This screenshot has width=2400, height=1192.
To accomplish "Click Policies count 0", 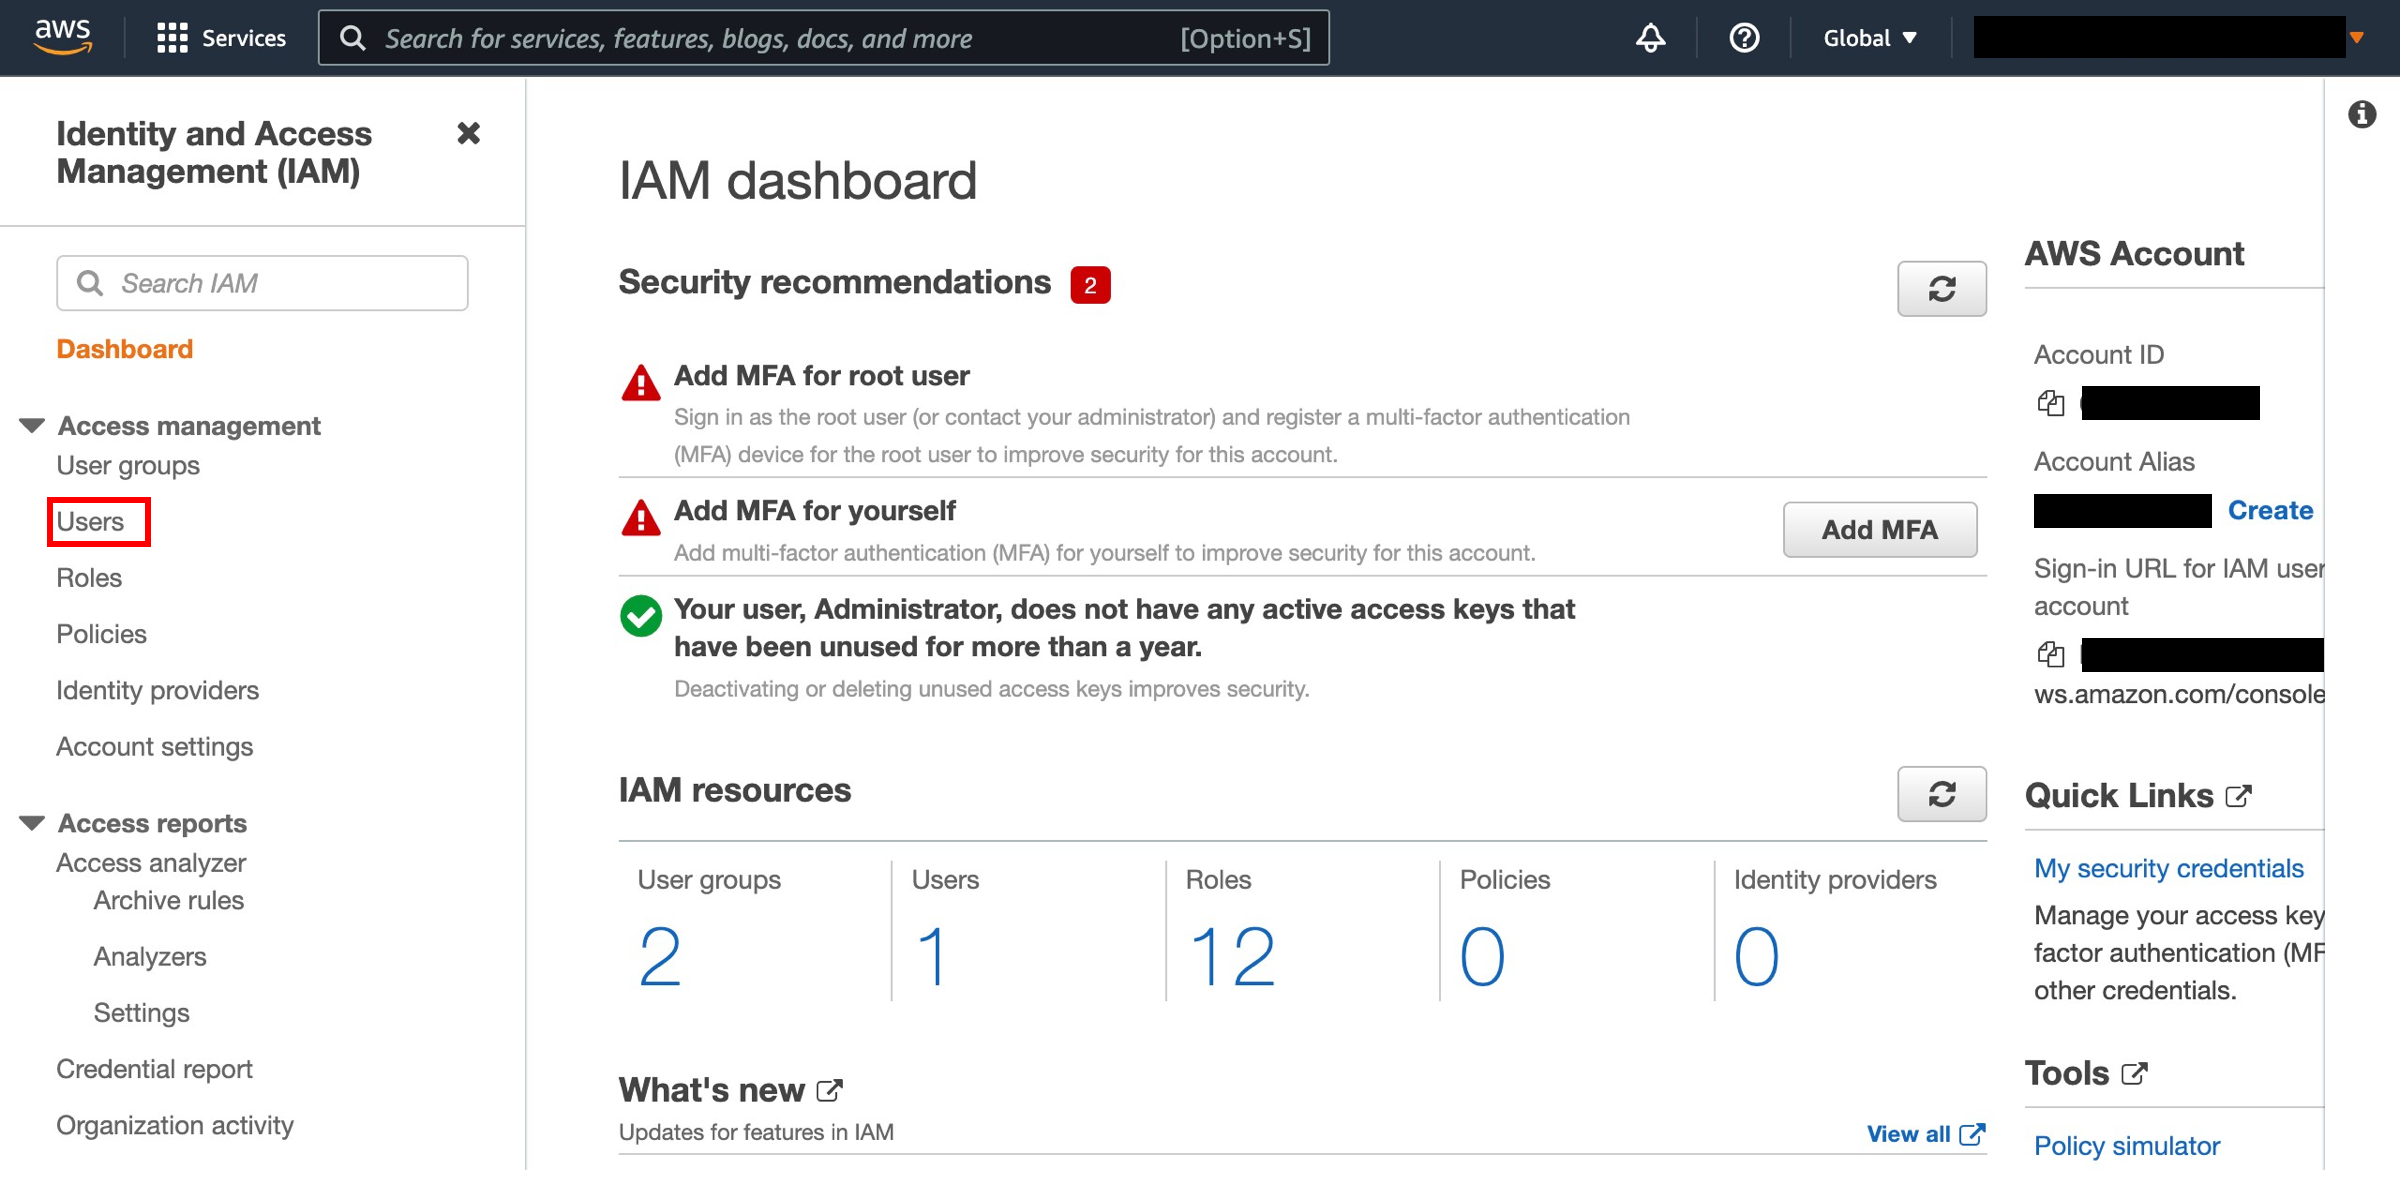I will pyautogui.click(x=1482, y=957).
